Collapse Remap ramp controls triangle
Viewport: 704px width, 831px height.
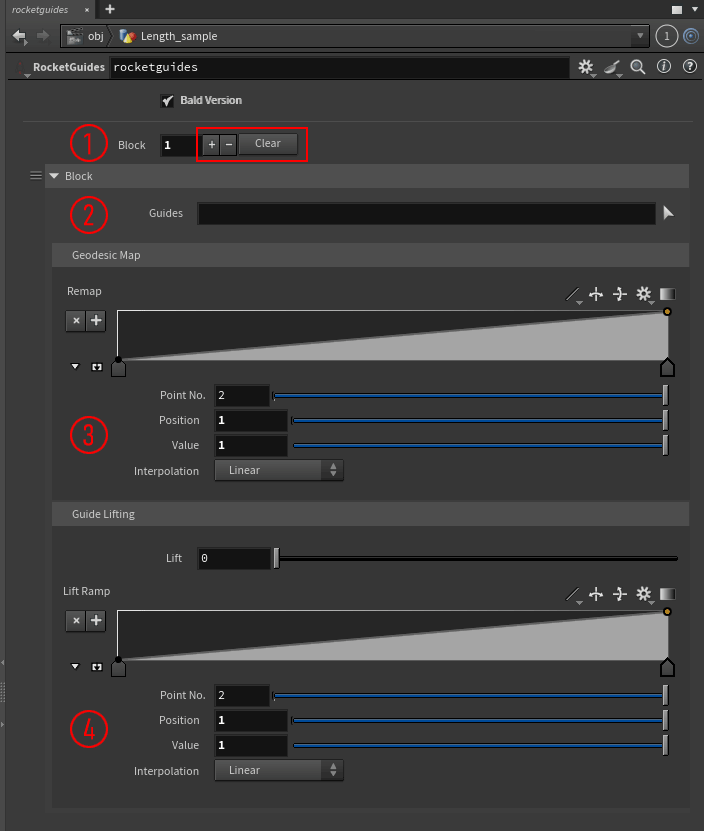pos(75,366)
